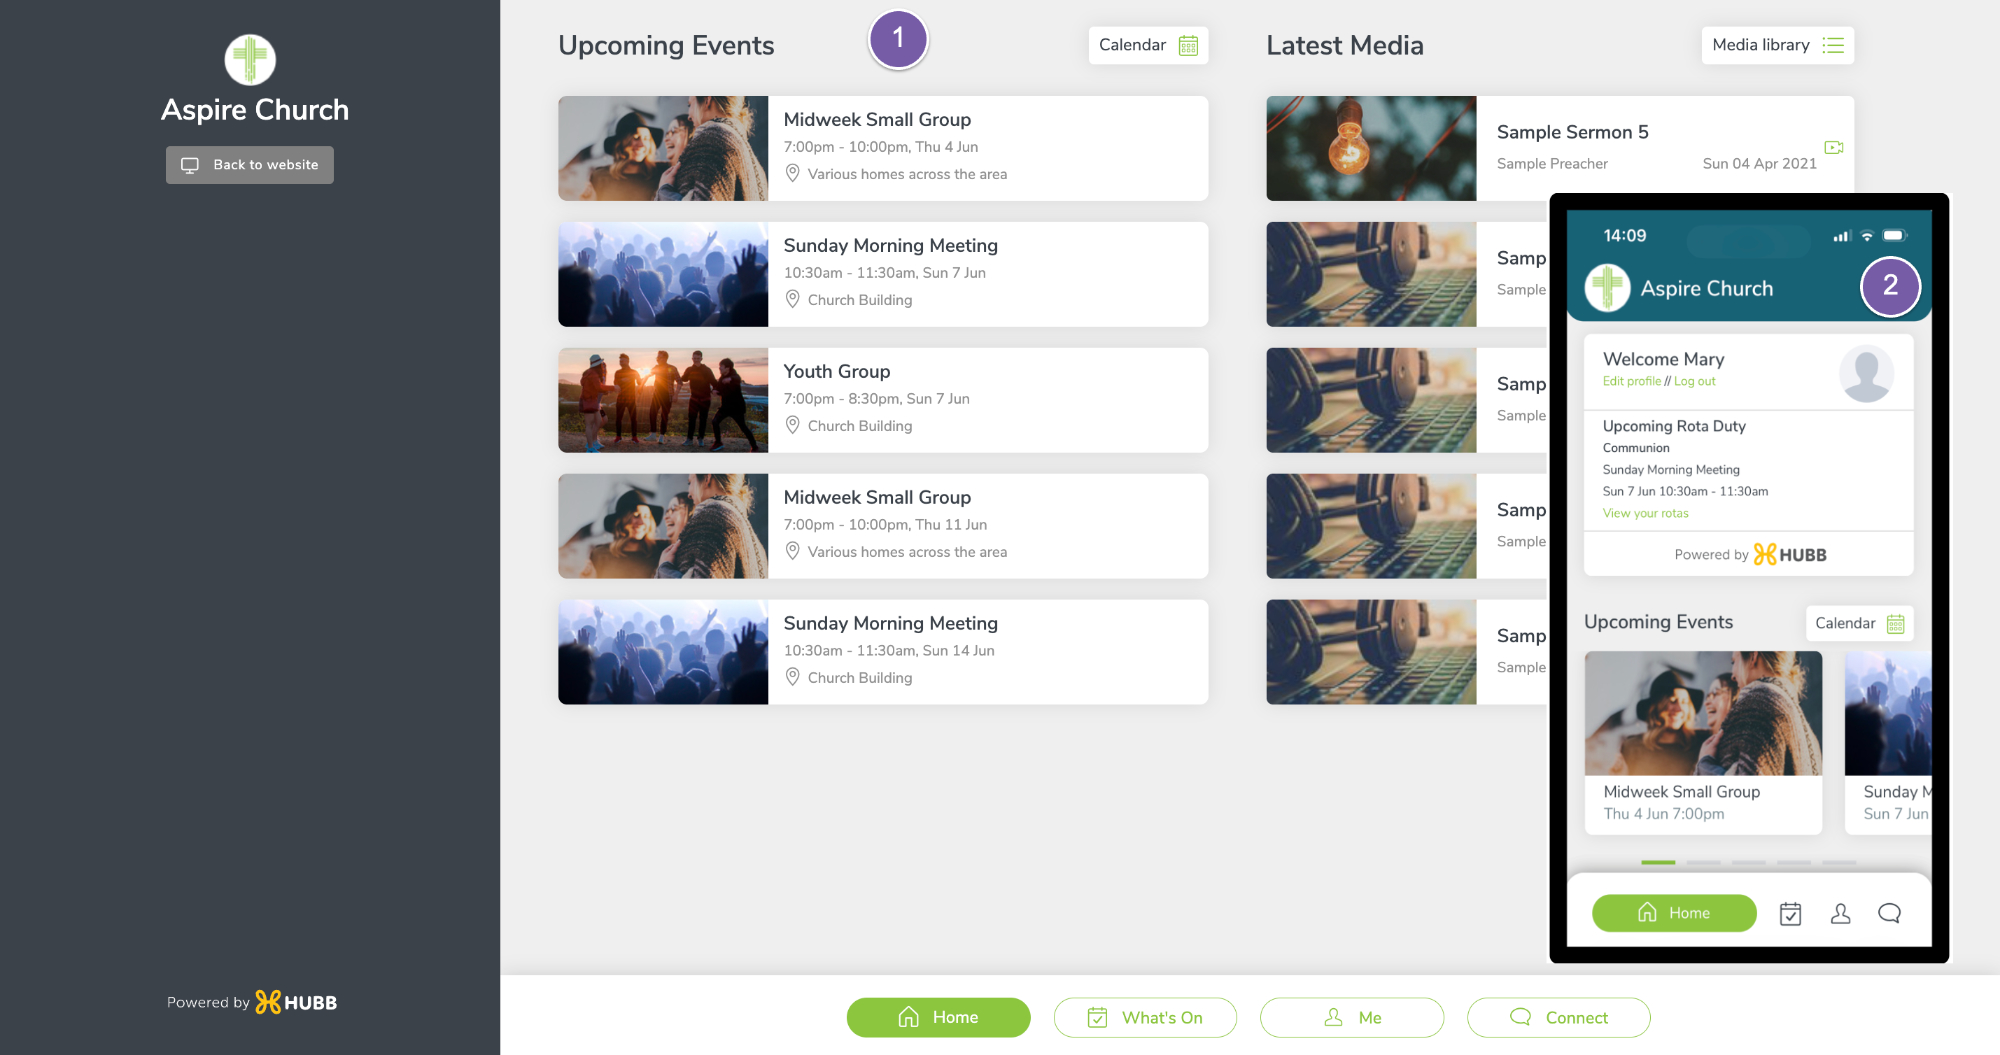This screenshot has width=2000, height=1055.
Task: Click the Aspire Church cross logo in sidebar
Action: [250, 60]
